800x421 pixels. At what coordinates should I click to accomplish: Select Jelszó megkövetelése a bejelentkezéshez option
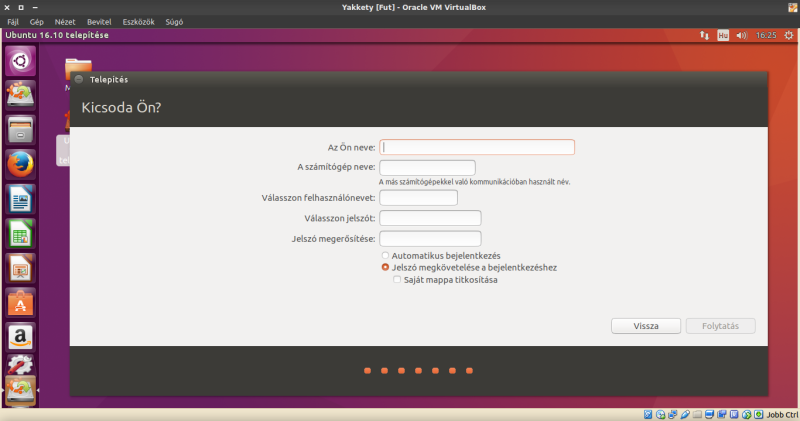(386, 268)
